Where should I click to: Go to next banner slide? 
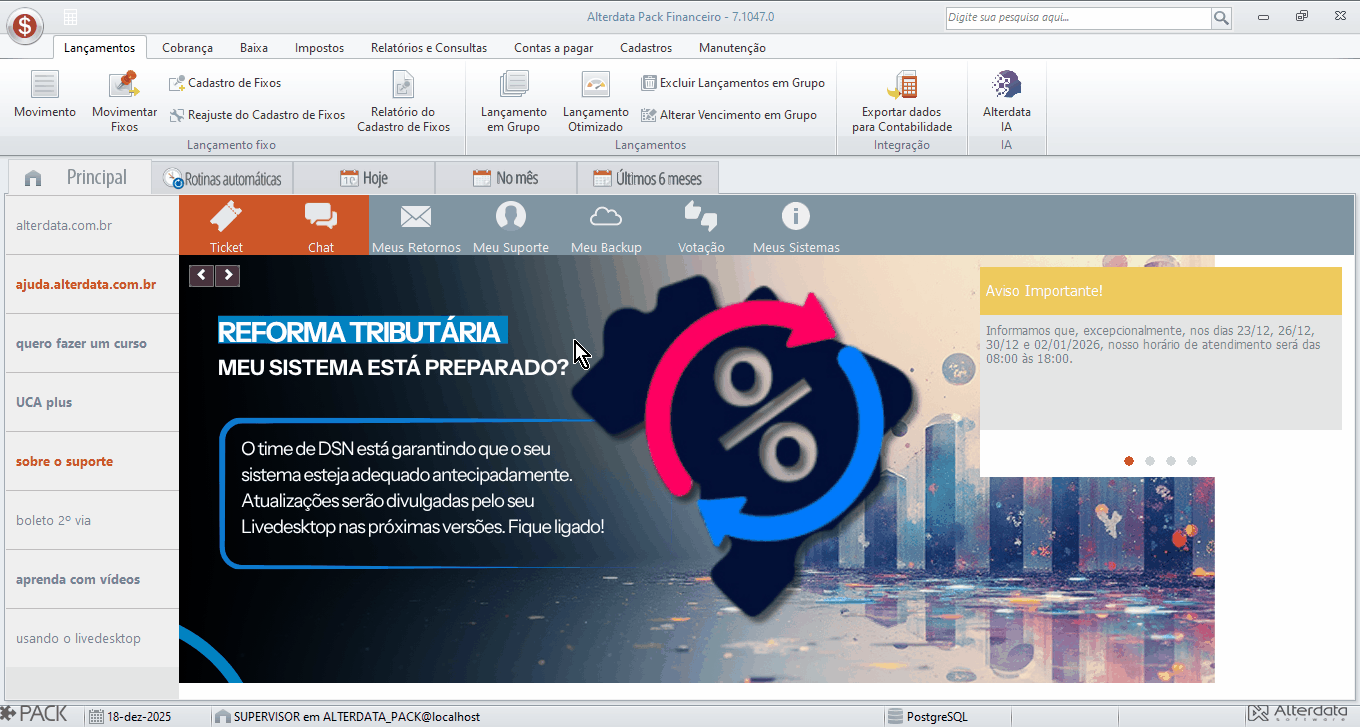point(228,275)
